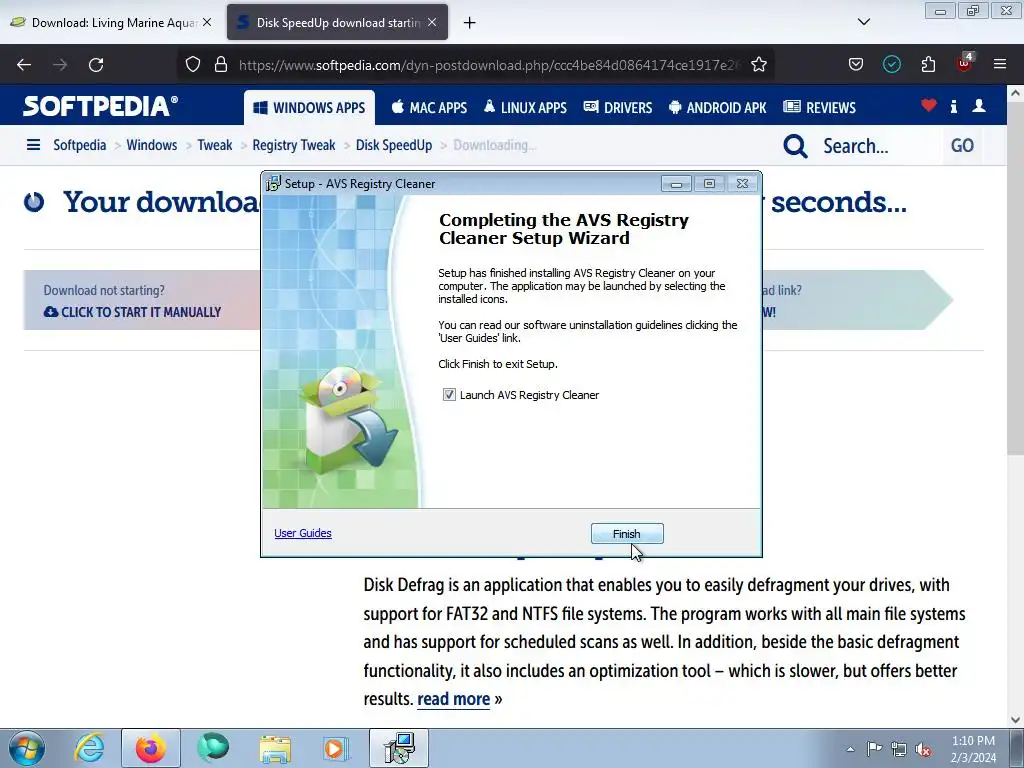Open the green globe browser taskbar icon
1024x768 pixels.
pyautogui.click(x=214, y=748)
